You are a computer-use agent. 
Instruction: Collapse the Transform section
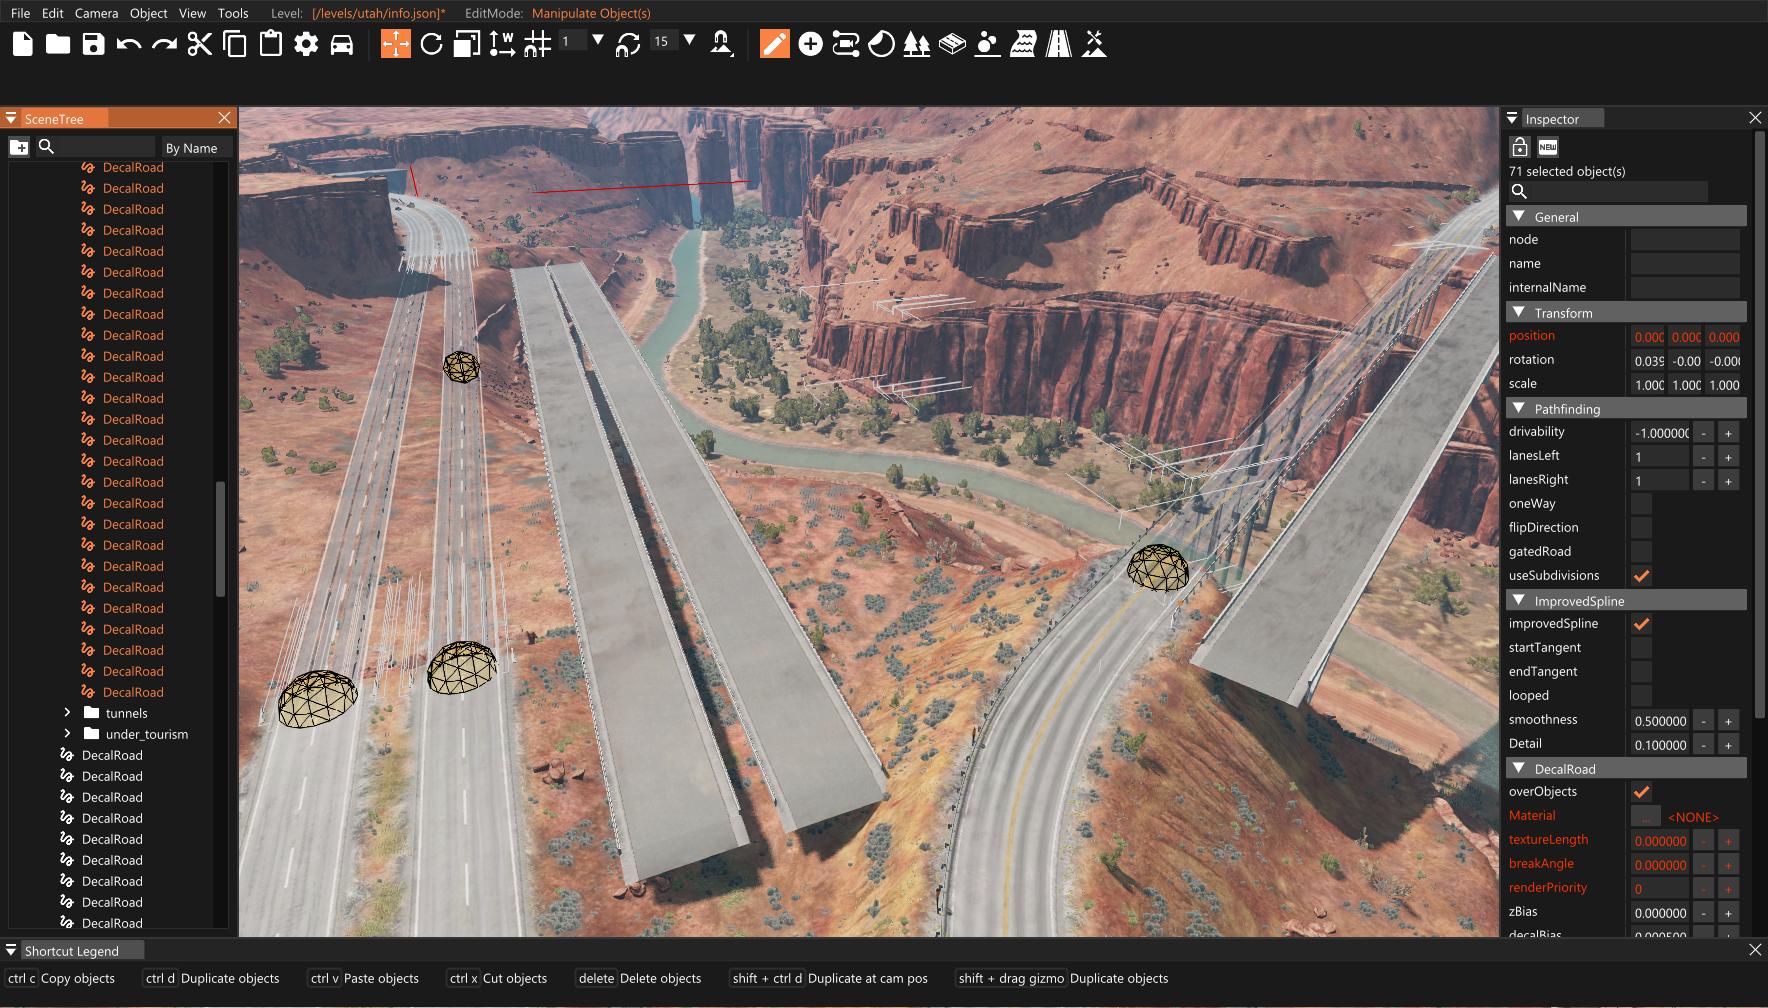(1519, 312)
